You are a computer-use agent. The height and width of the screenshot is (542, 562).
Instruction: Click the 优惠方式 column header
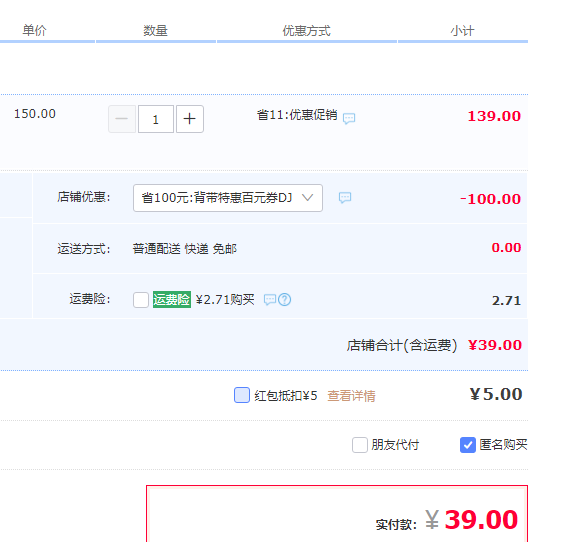click(x=306, y=31)
